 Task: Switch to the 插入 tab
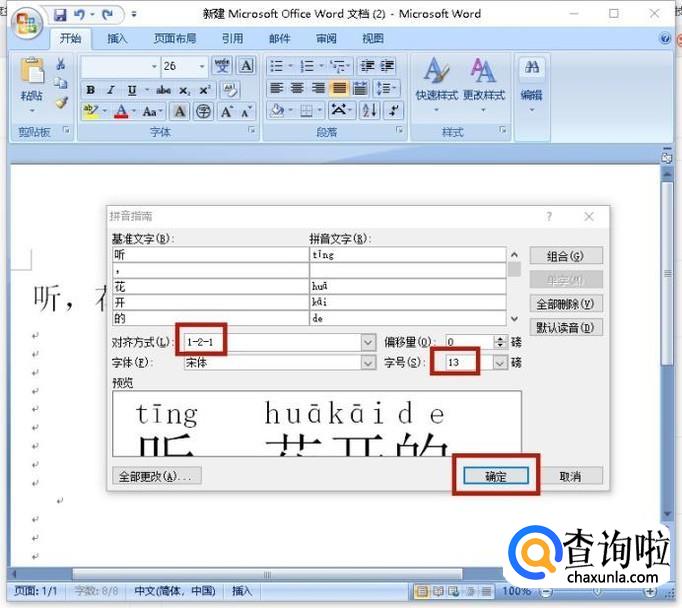point(117,39)
